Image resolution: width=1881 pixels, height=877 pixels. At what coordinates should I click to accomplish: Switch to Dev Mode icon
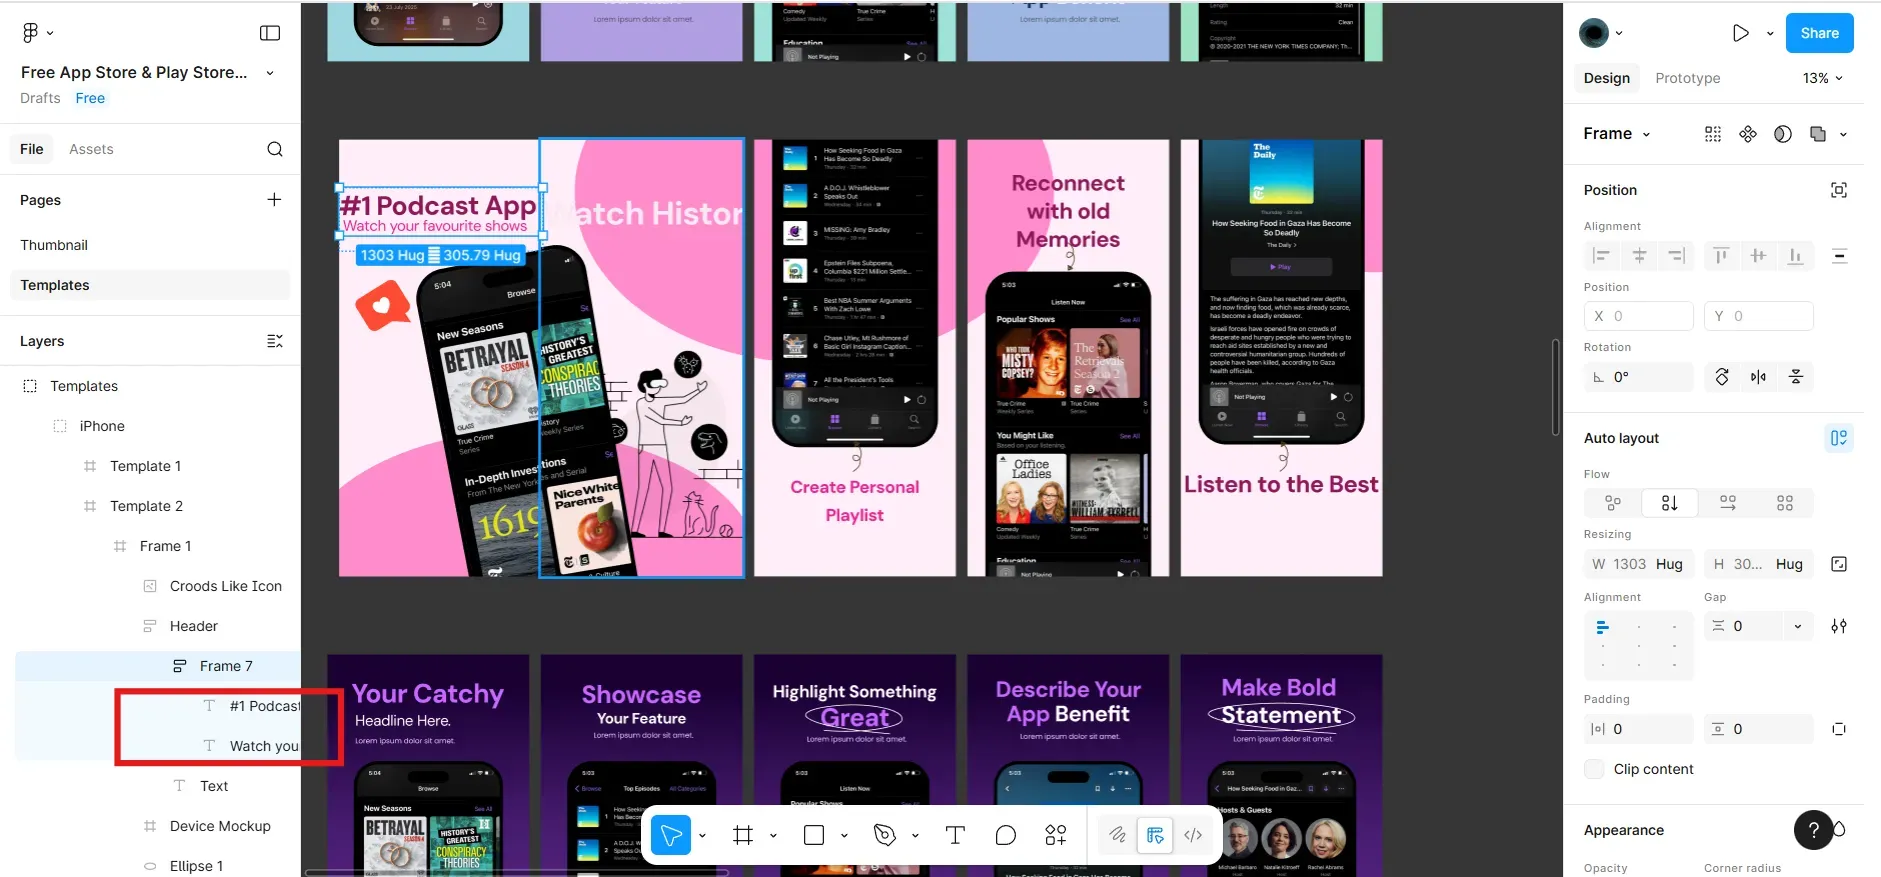click(1193, 835)
